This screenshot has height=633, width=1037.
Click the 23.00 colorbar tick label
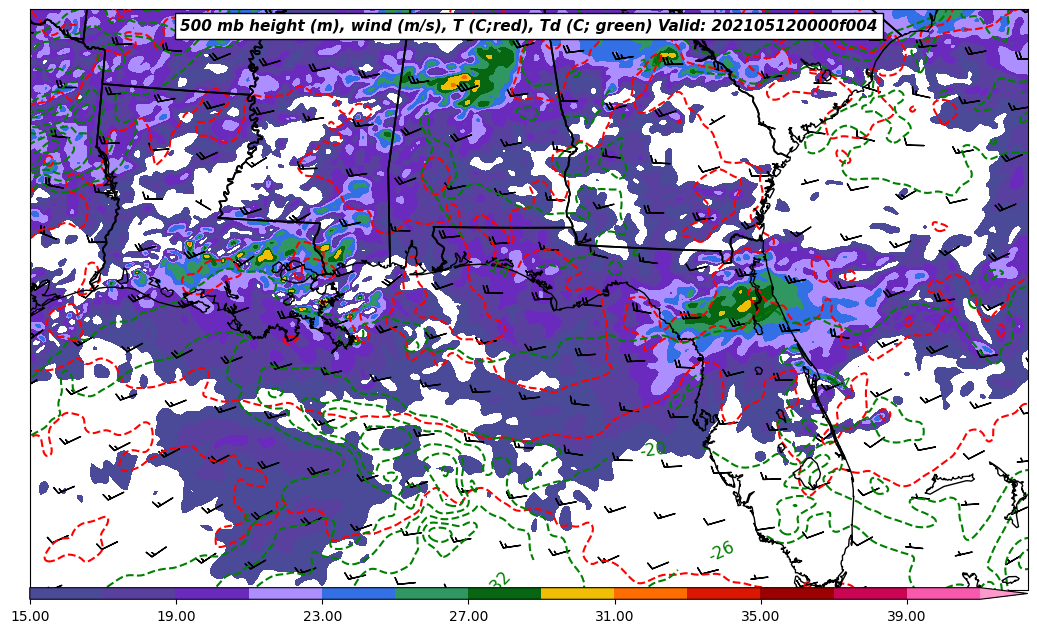coord(322,616)
